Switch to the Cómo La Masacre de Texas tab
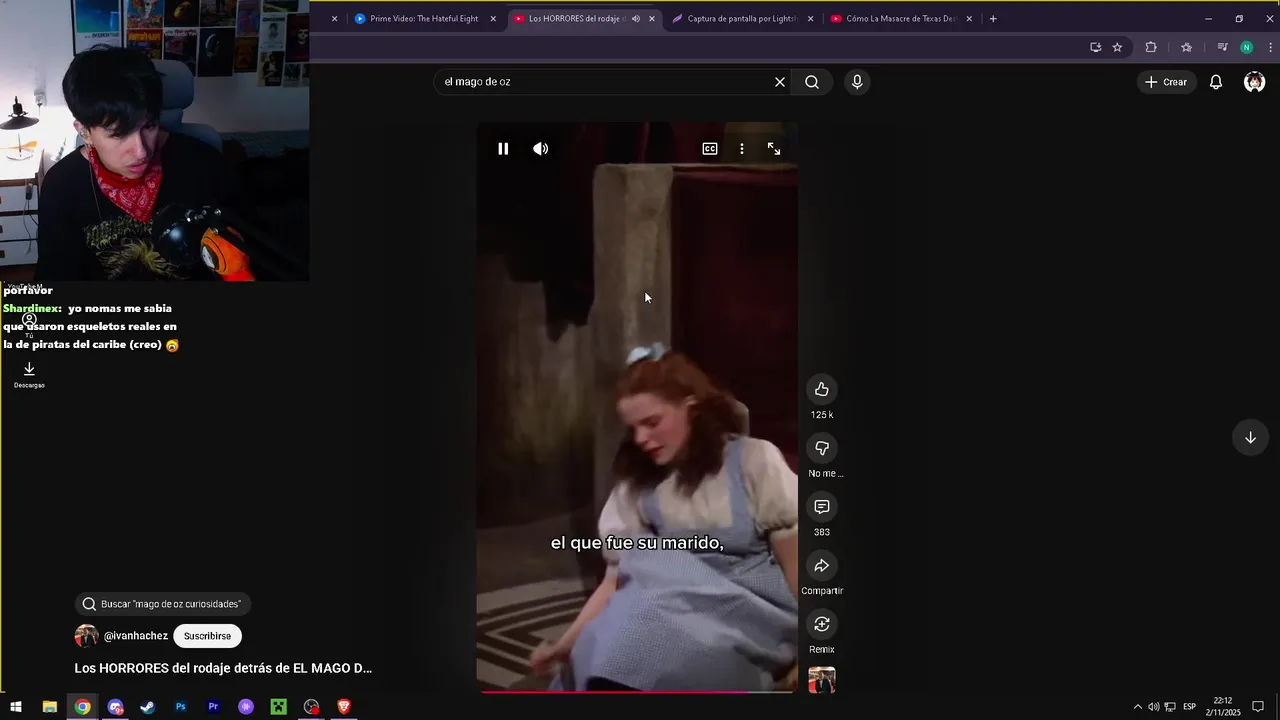Screen dimensions: 1280x720 (901, 18)
